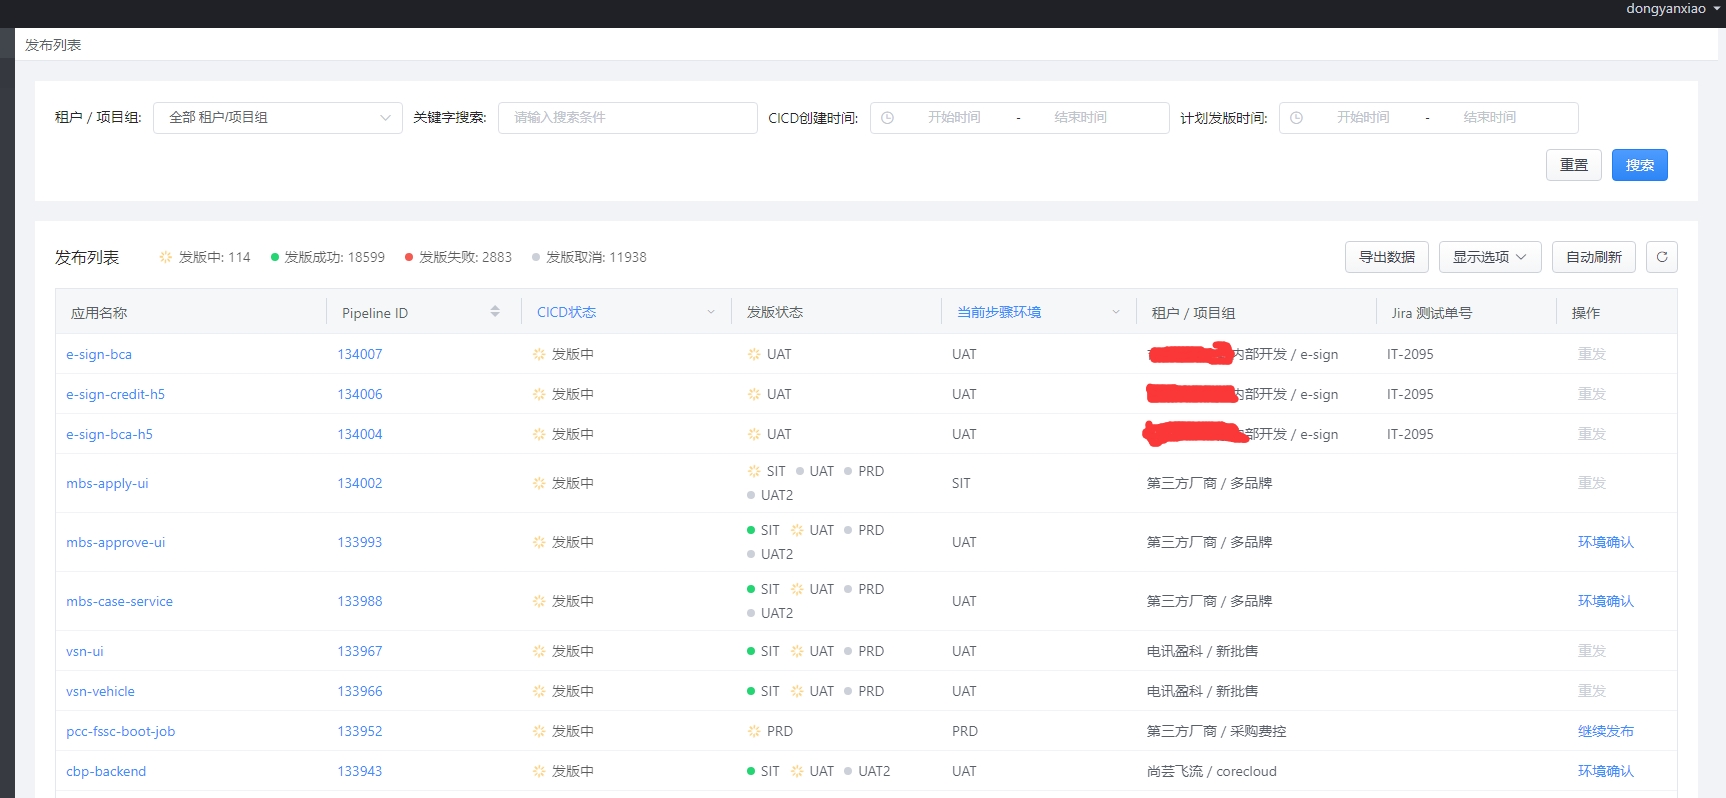
Task: Click the refresh icon button beside 自动刷新
Action: point(1661,257)
